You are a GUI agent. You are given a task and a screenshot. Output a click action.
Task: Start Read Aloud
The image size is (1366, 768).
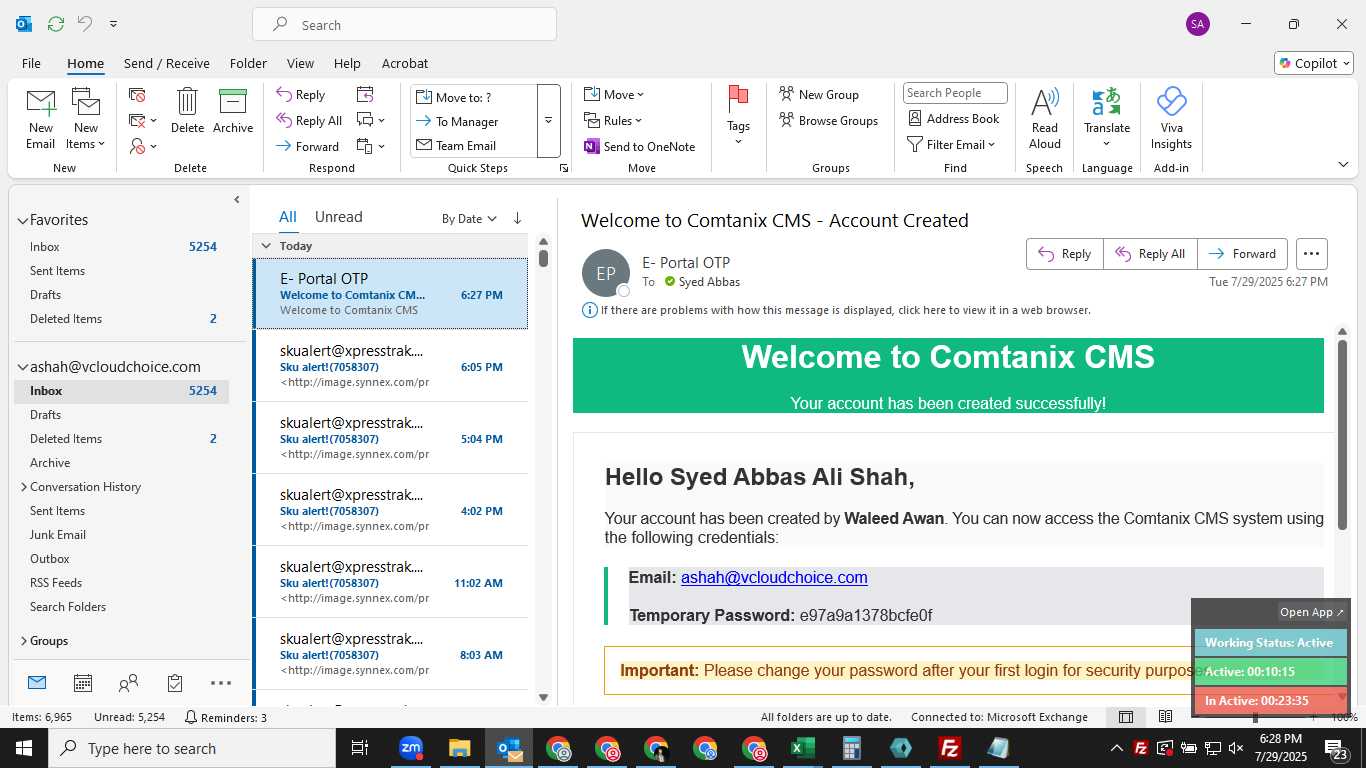pyautogui.click(x=1044, y=118)
